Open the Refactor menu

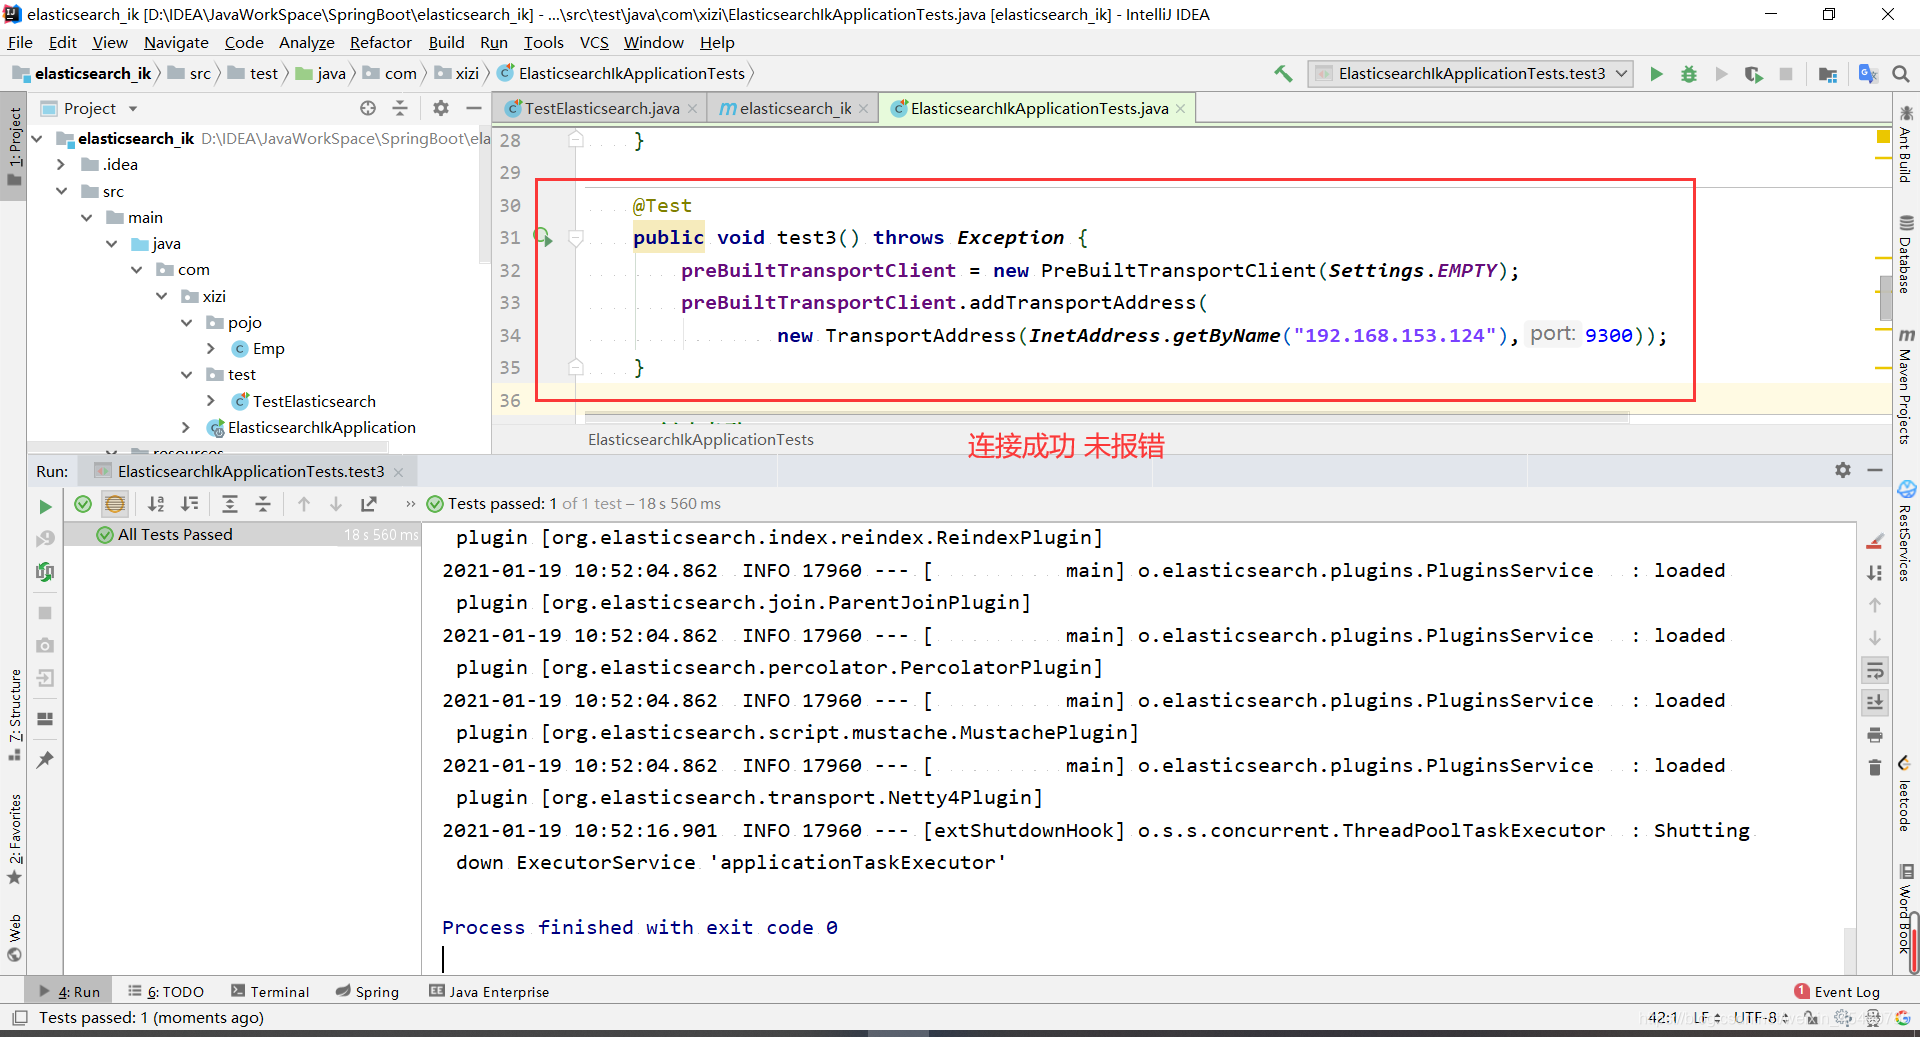pos(380,42)
